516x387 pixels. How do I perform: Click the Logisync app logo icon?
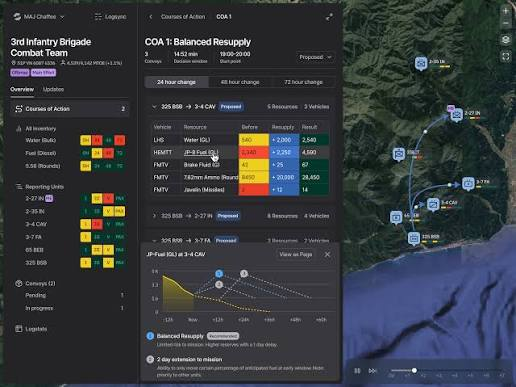tap(98, 17)
